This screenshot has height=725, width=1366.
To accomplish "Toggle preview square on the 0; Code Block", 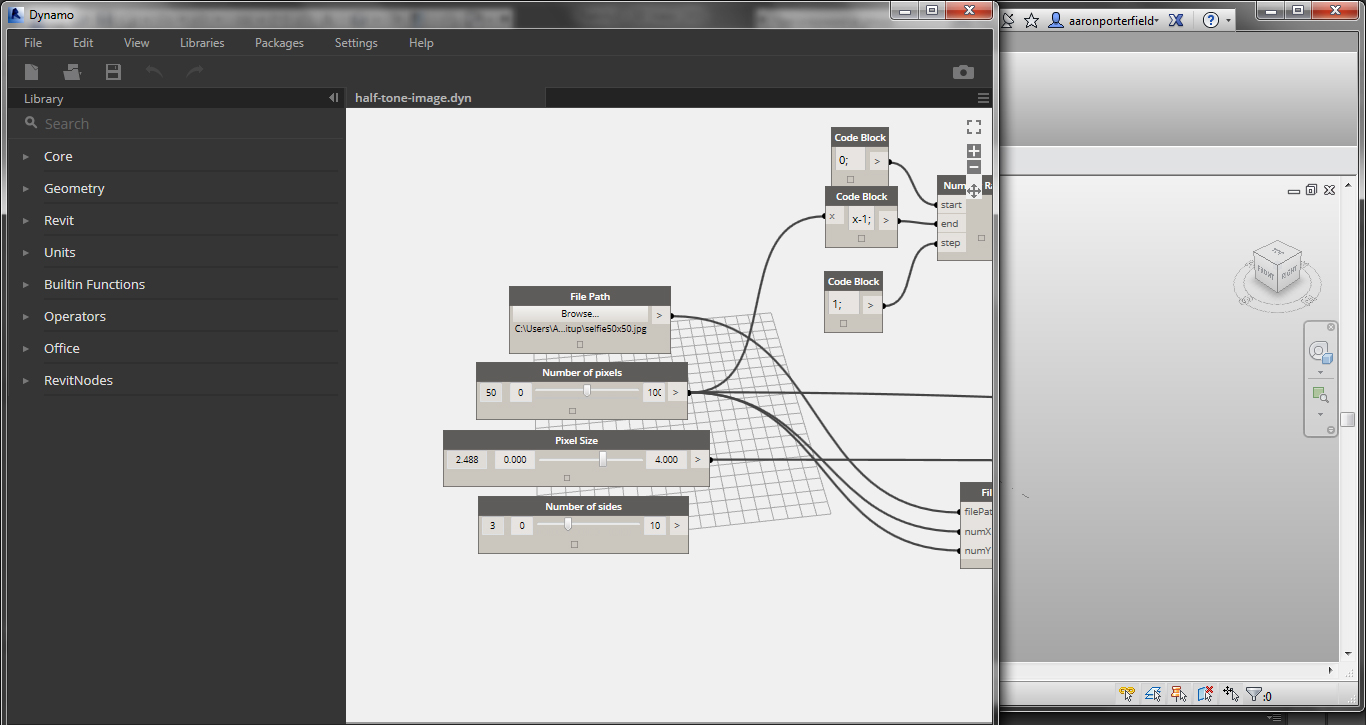I will (850, 179).
